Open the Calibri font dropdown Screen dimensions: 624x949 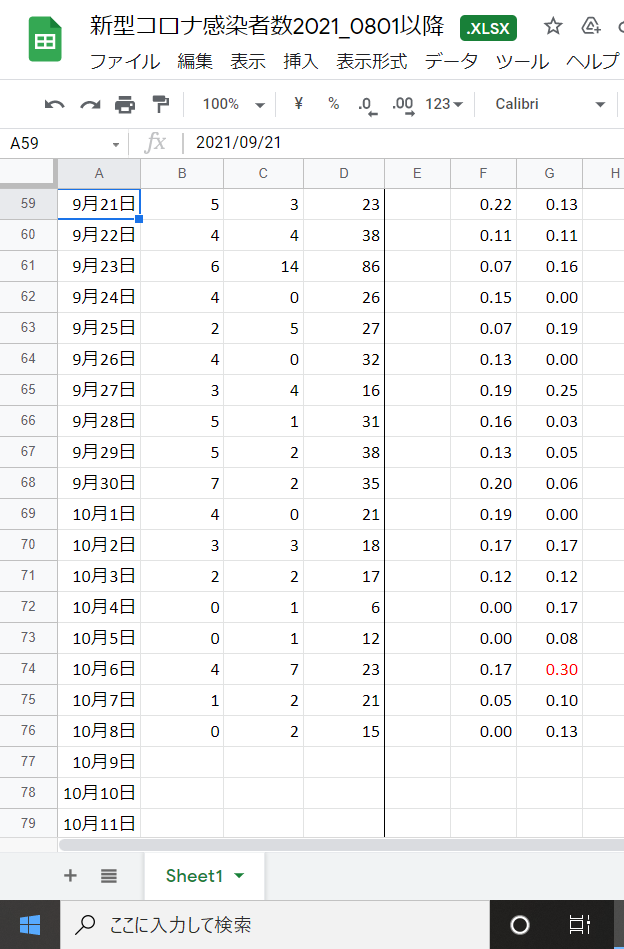(550, 104)
